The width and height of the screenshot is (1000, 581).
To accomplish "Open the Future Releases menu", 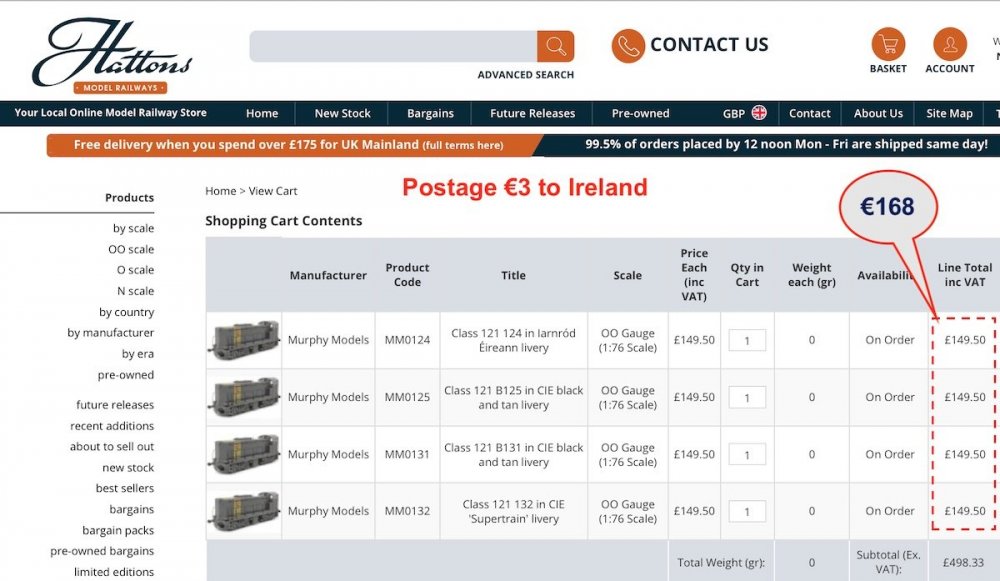I will click(532, 113).
